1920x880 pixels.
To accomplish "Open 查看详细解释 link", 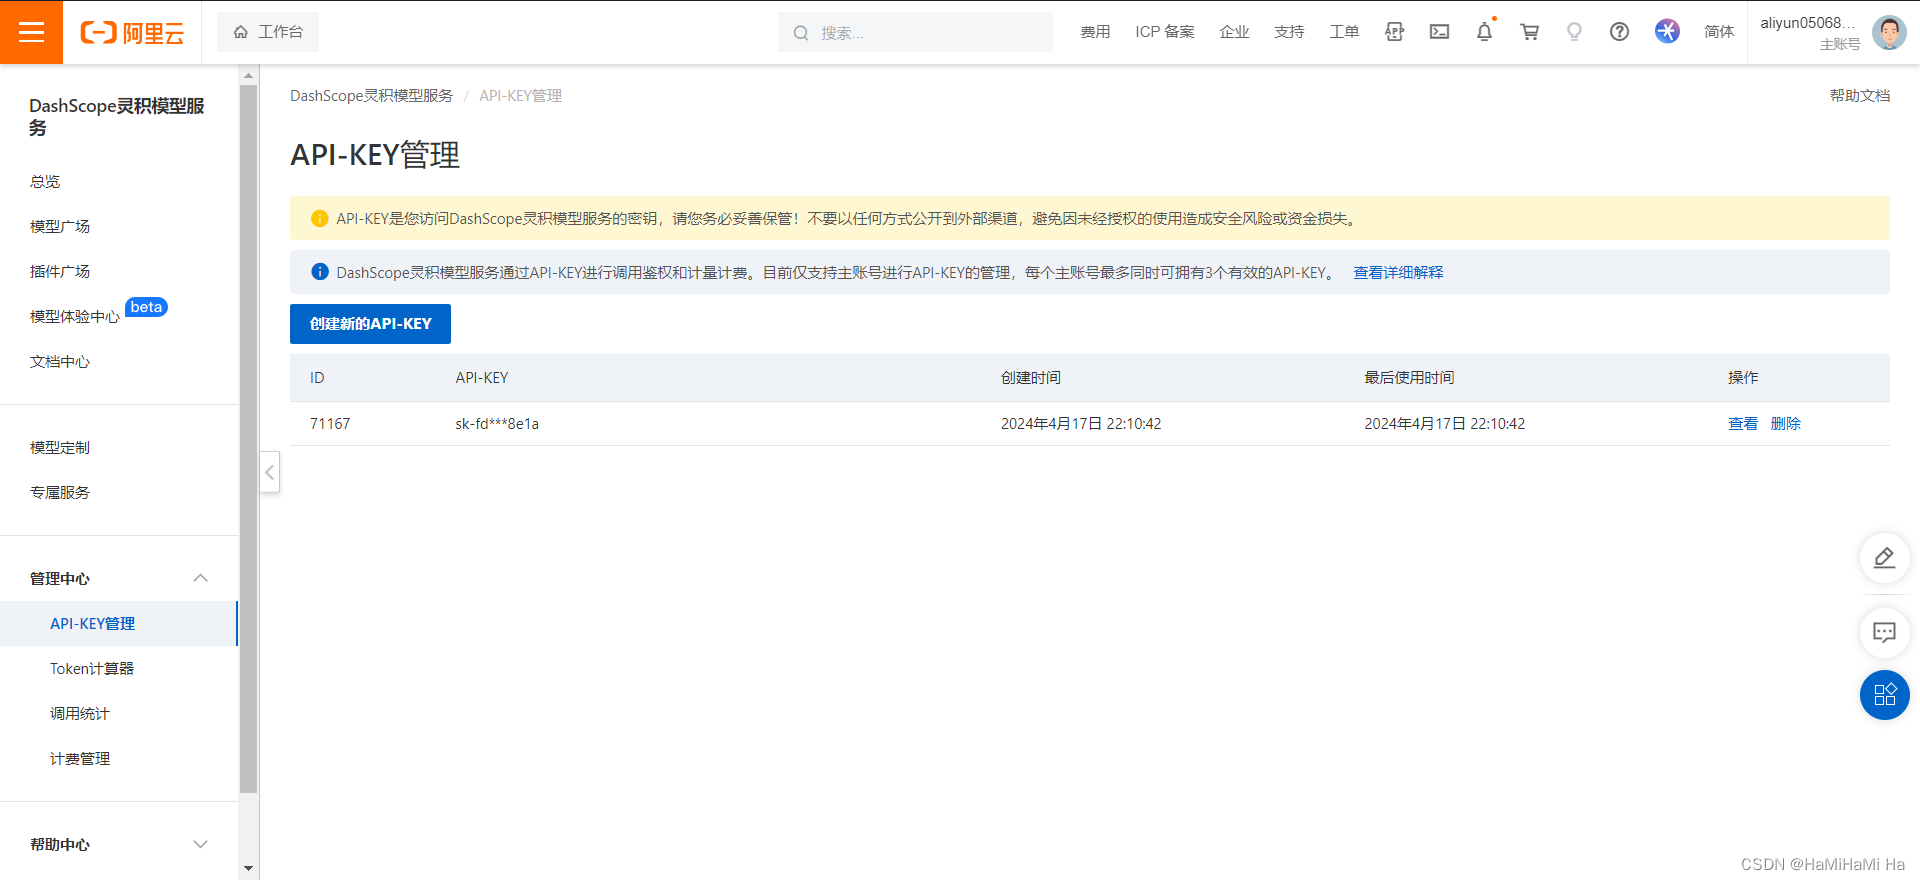I will 1398,273.
